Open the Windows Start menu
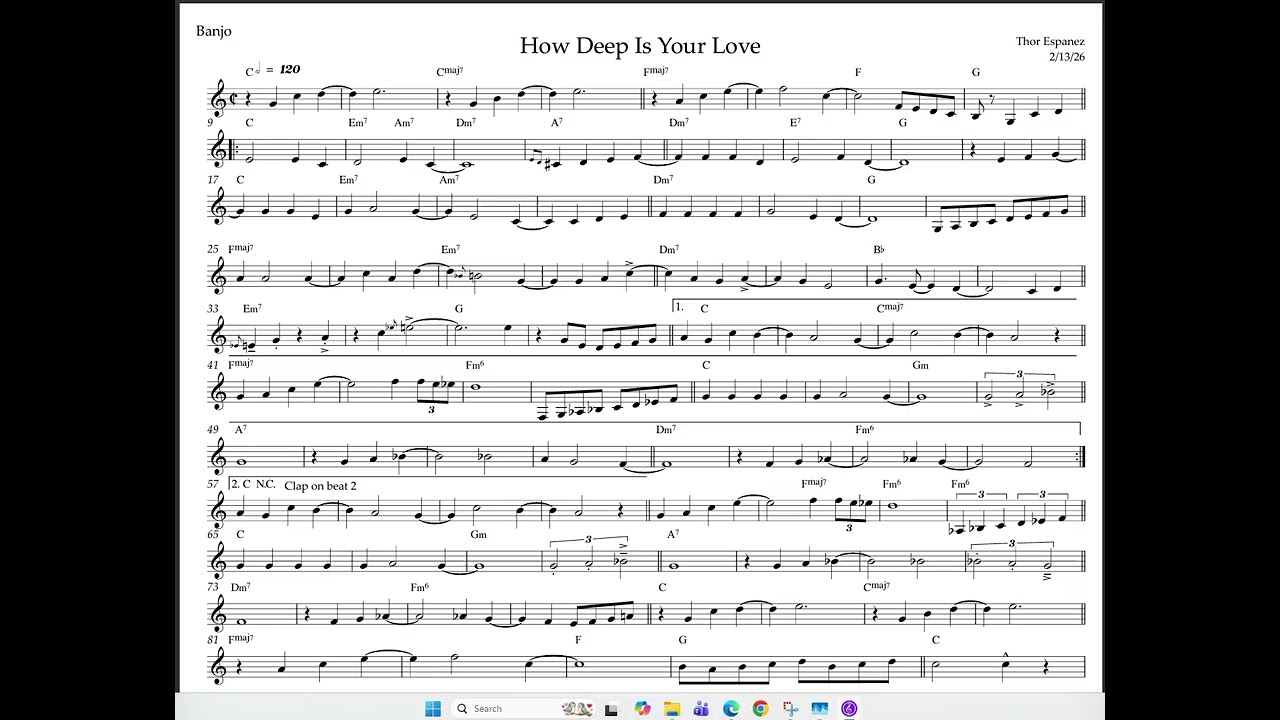1280x720 pixels. click(x=432, y=708)
